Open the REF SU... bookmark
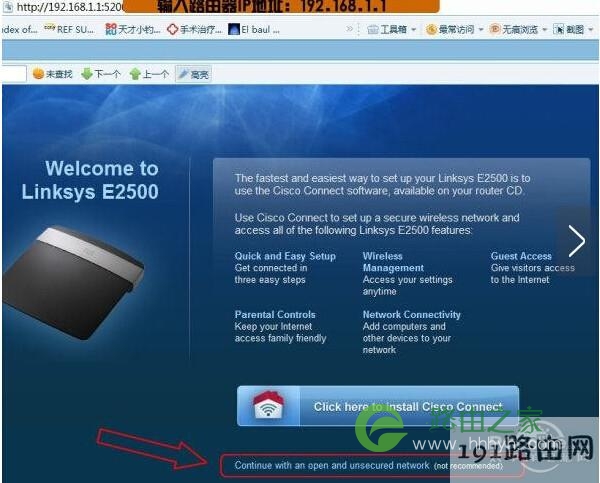Viewport: 600px width, 483px height. click(x=69, y=29)
